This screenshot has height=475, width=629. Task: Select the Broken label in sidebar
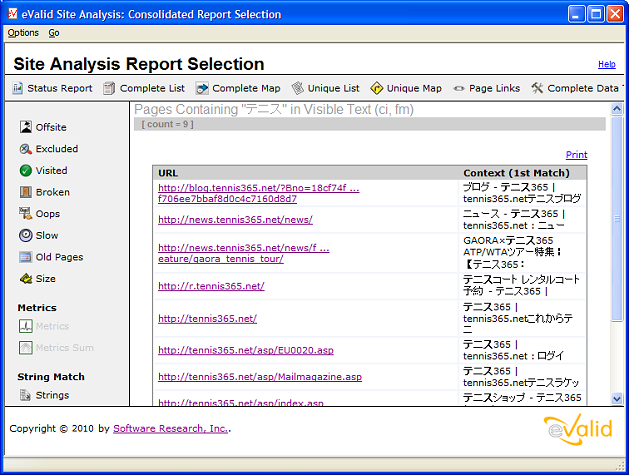[x=53, y=192]
